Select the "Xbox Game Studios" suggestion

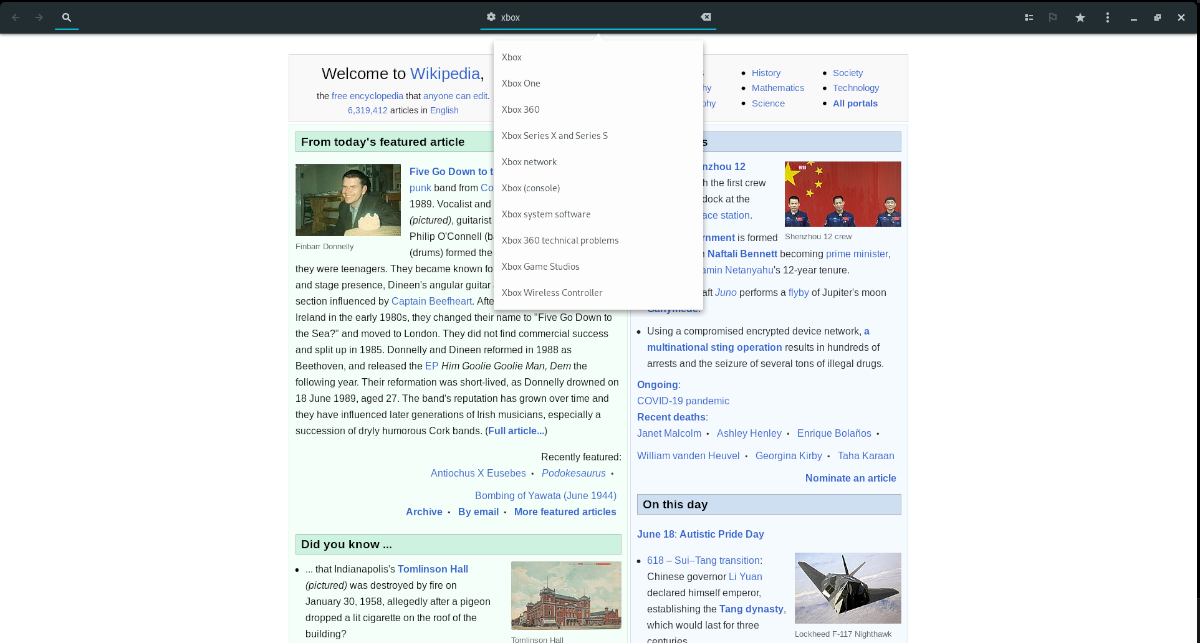[539, 266]
